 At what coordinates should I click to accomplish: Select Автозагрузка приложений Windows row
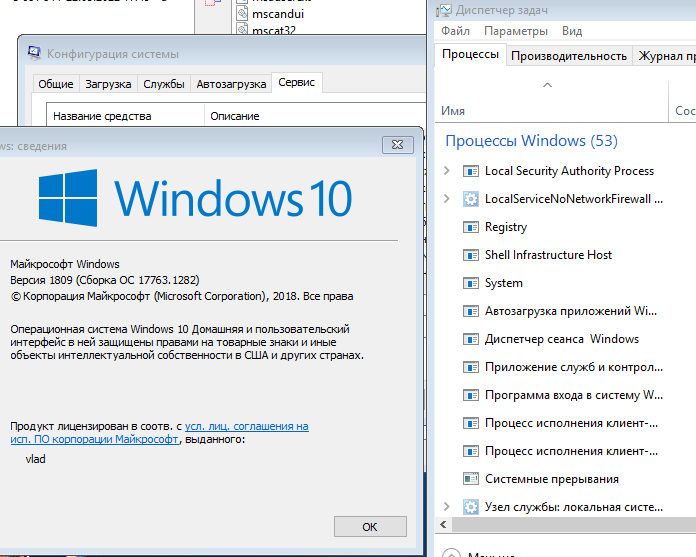coord(566,311)
